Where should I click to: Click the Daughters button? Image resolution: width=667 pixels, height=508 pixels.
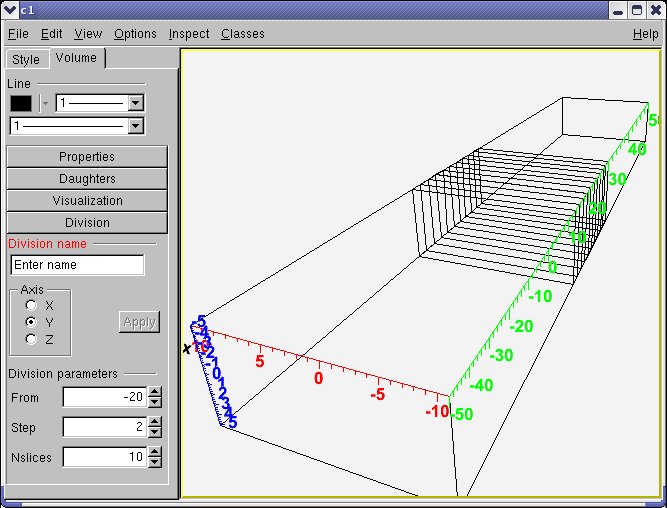87,179
